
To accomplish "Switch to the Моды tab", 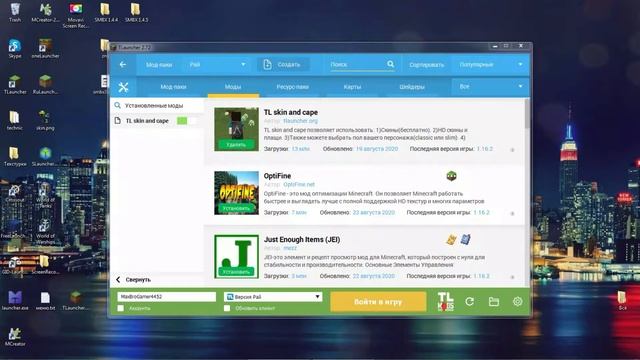I will [233, 87].
